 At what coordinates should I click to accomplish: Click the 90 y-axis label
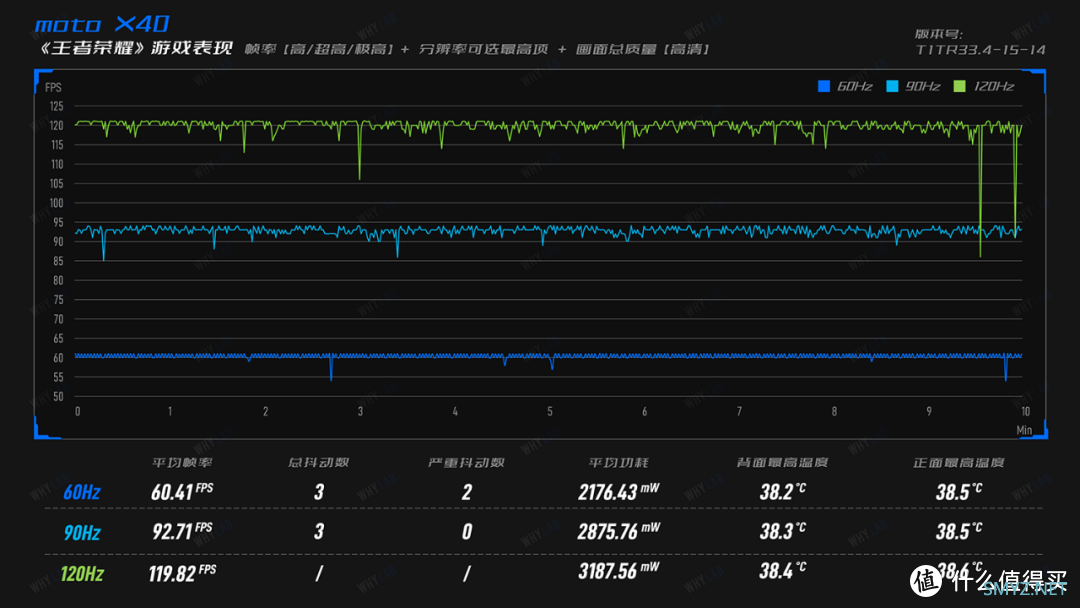58,242
